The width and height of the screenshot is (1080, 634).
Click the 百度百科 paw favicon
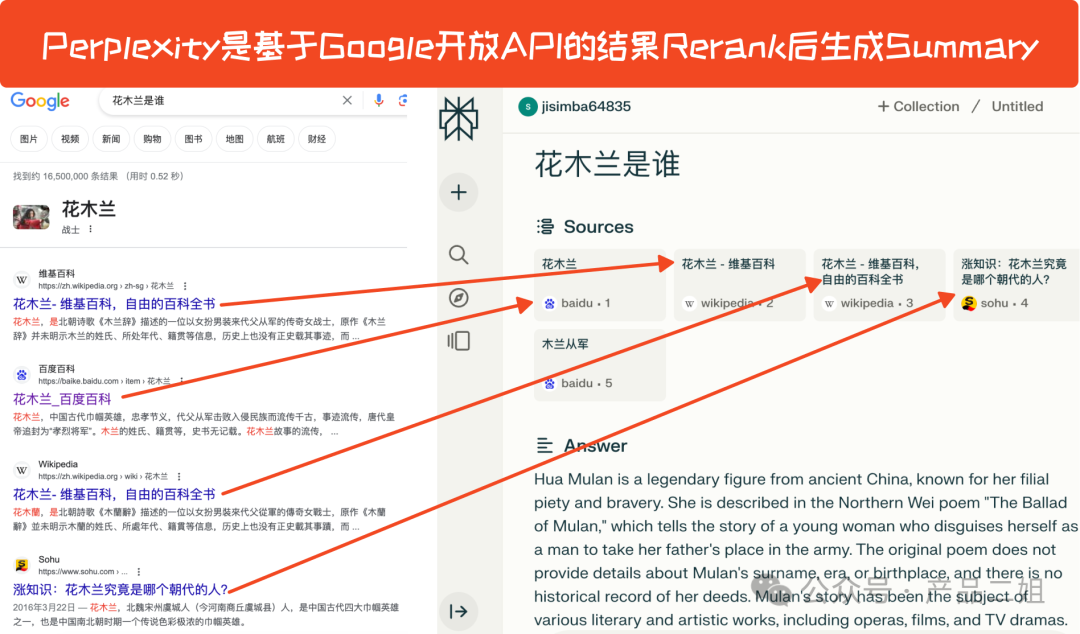click(x=22, y=375)
